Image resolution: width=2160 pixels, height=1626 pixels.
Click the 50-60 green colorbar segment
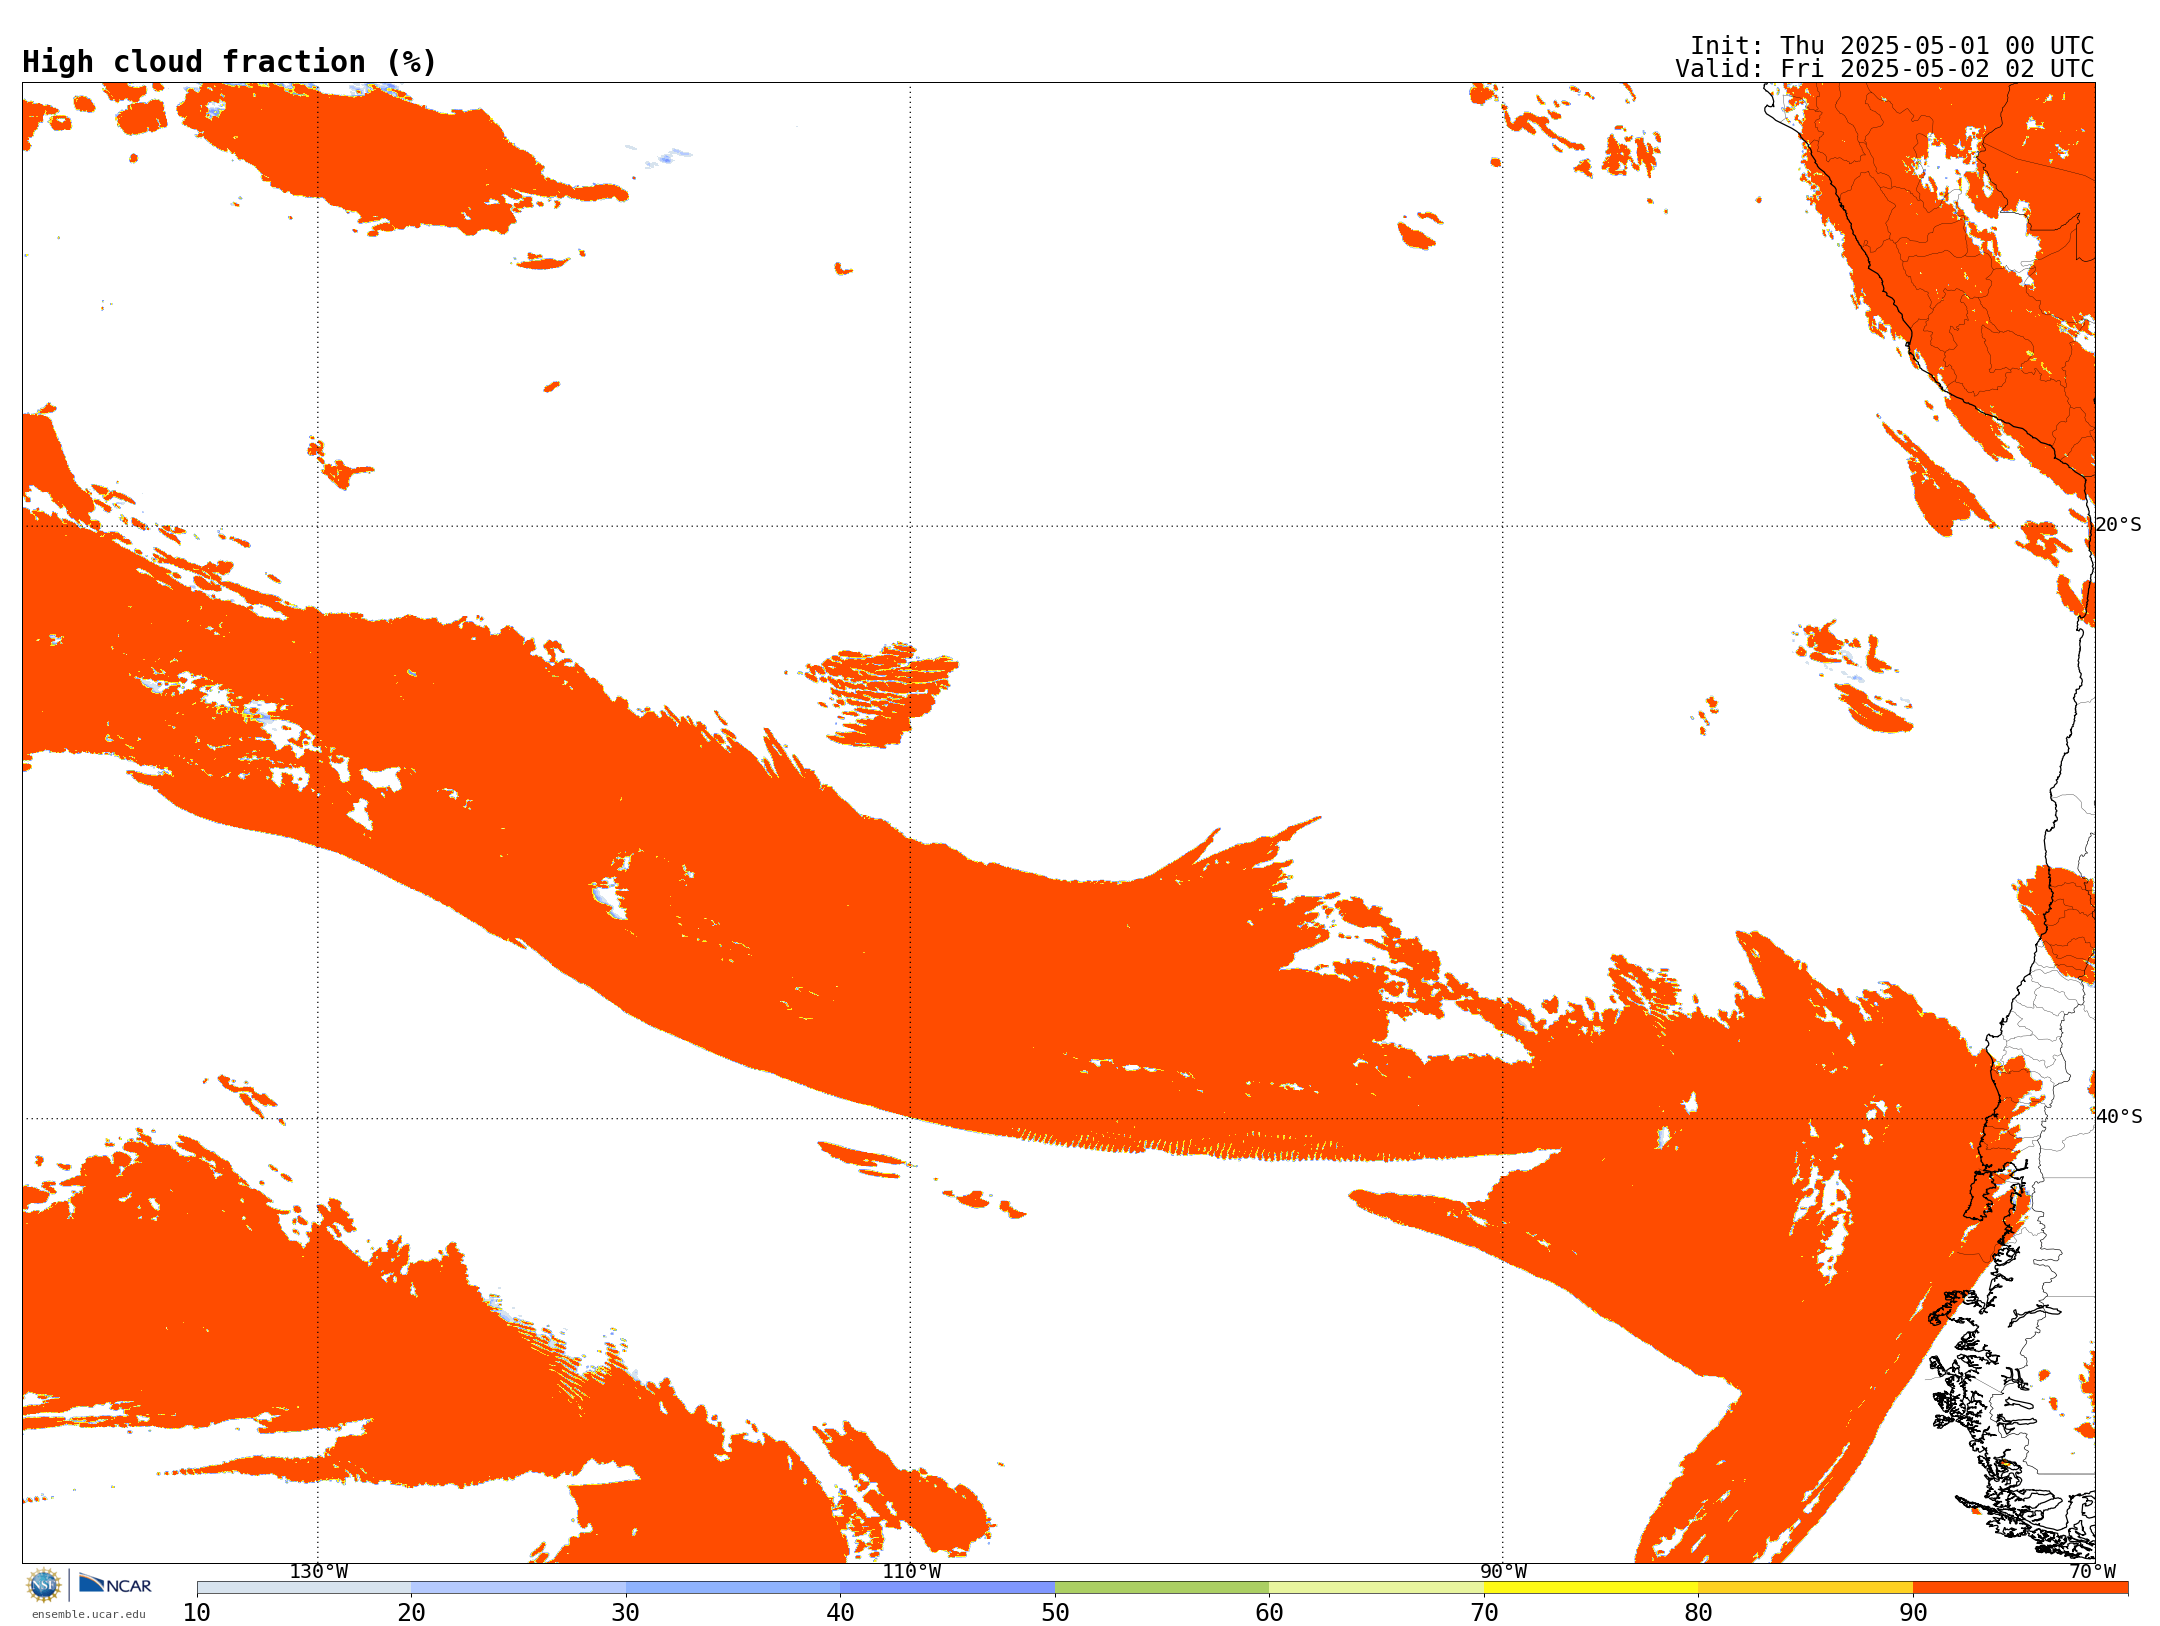(x=1162, y=1588)
